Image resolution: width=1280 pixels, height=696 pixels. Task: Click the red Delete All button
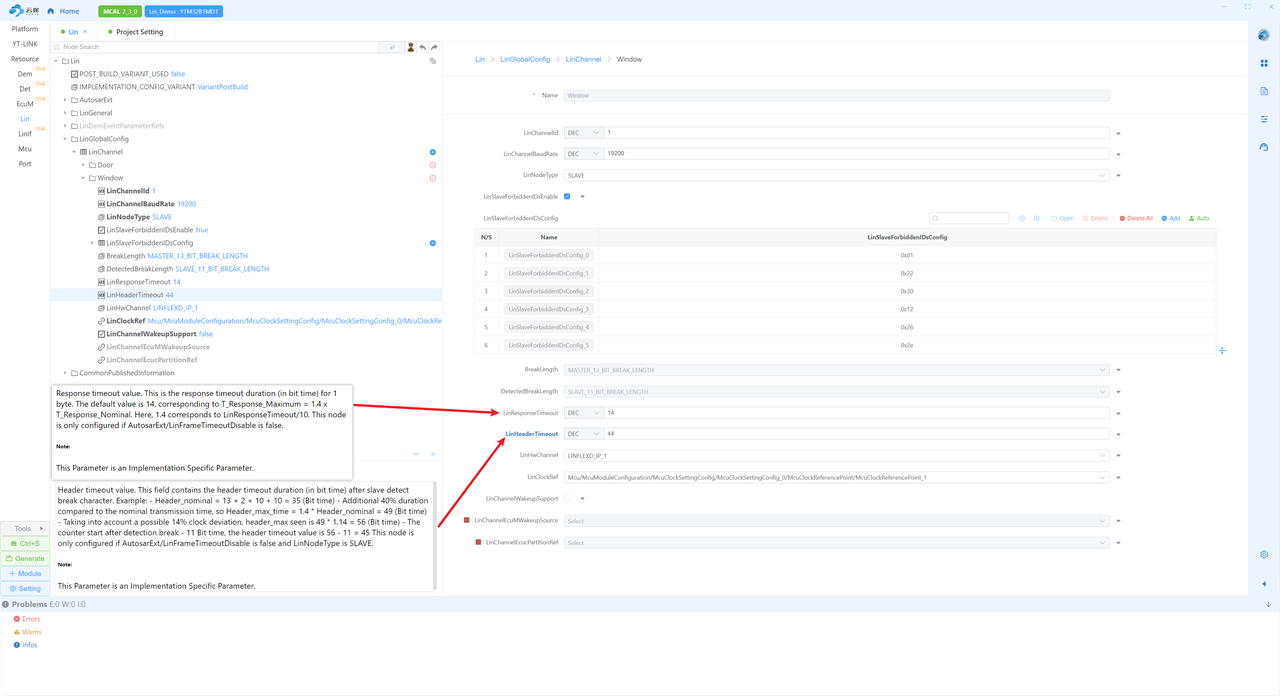click(1136, 218)
